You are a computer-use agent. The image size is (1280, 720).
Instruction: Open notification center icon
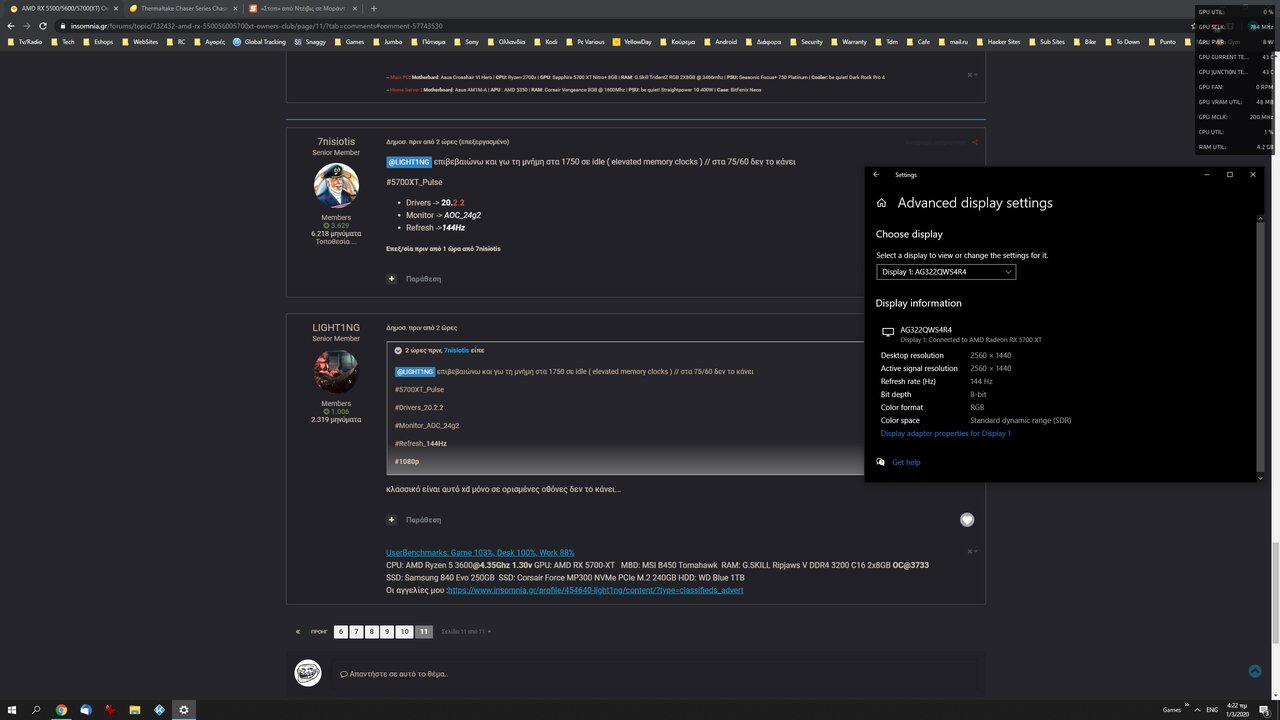(x=1265, y=710)
